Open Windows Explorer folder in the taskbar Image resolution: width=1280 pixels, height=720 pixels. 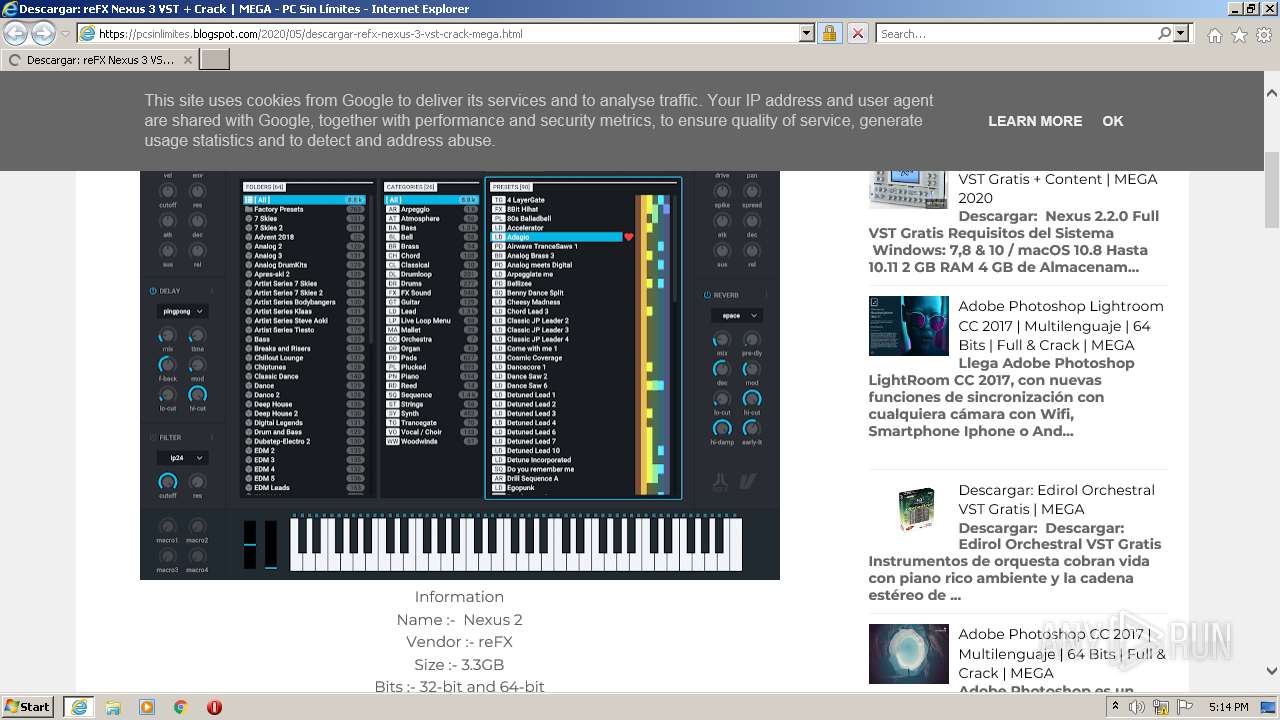click(x=112, y=707)
